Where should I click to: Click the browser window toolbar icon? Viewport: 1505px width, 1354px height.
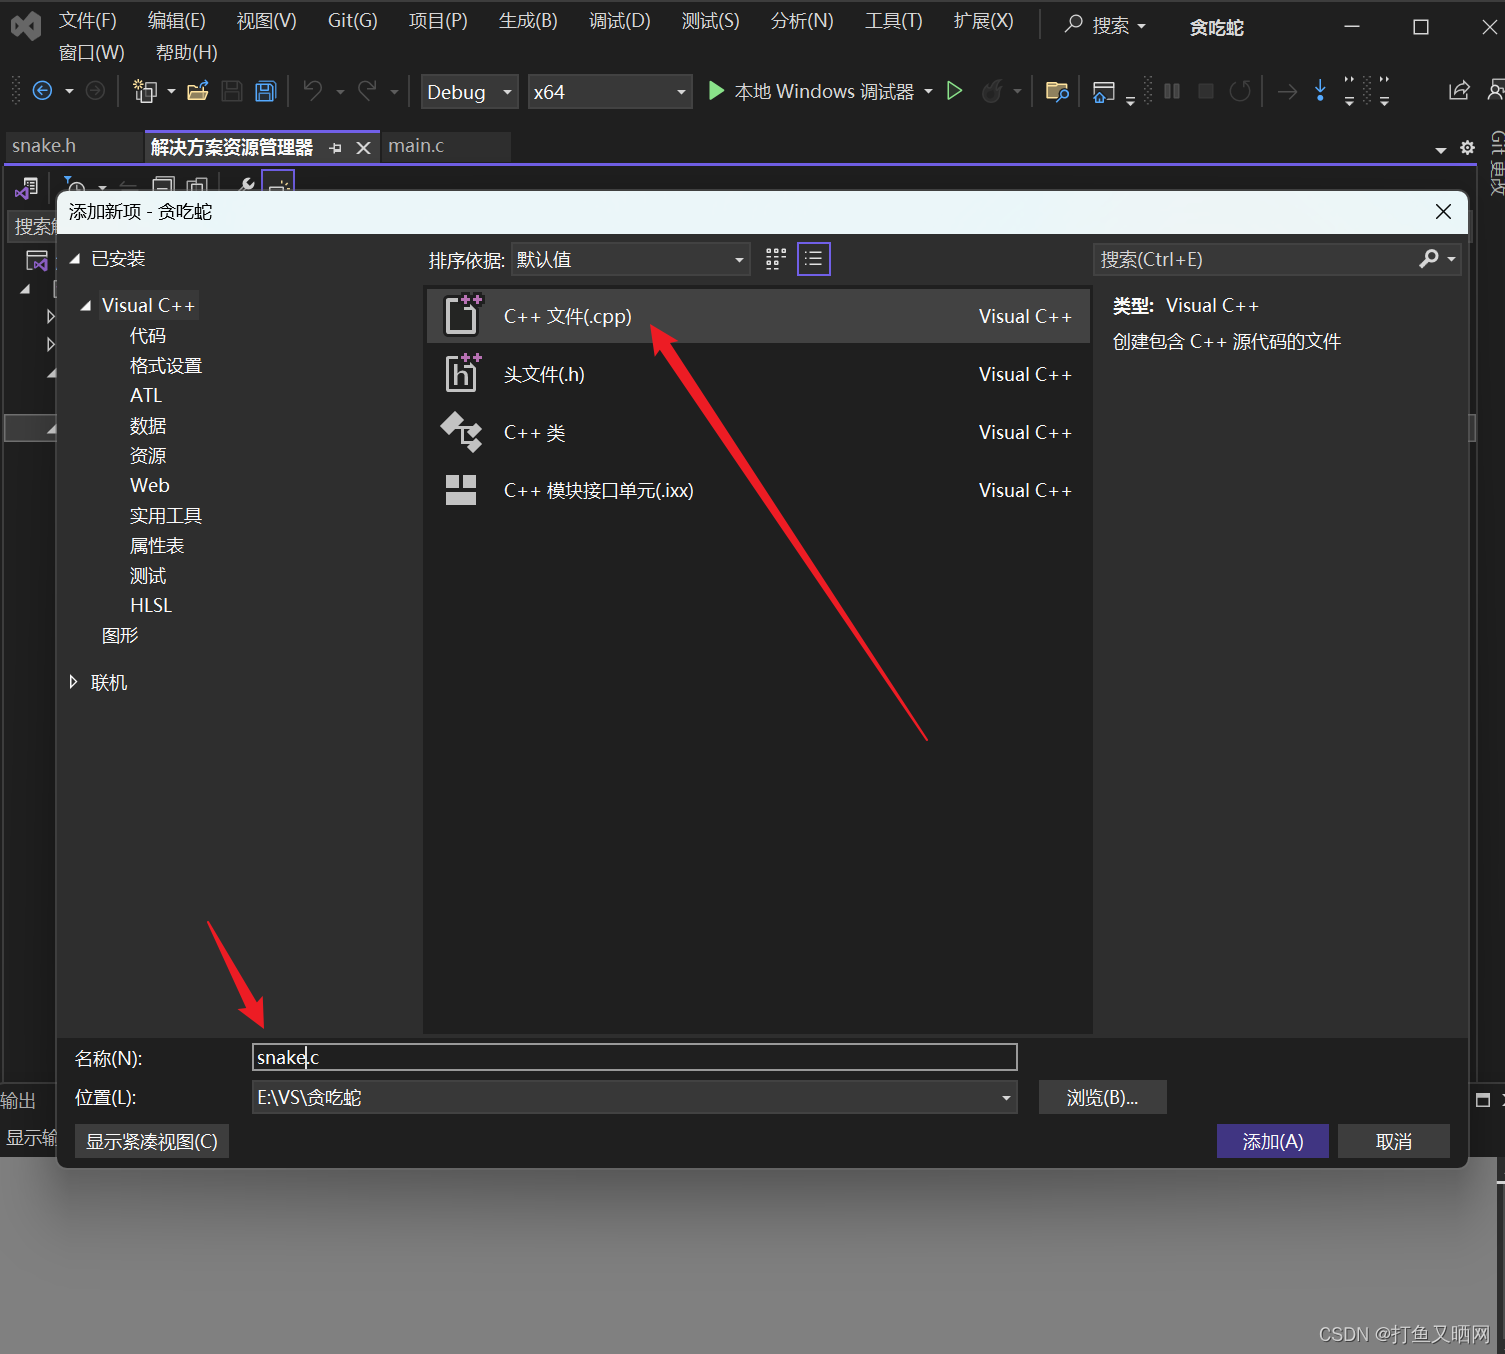pyautogui.click(x=1104, y=91)
